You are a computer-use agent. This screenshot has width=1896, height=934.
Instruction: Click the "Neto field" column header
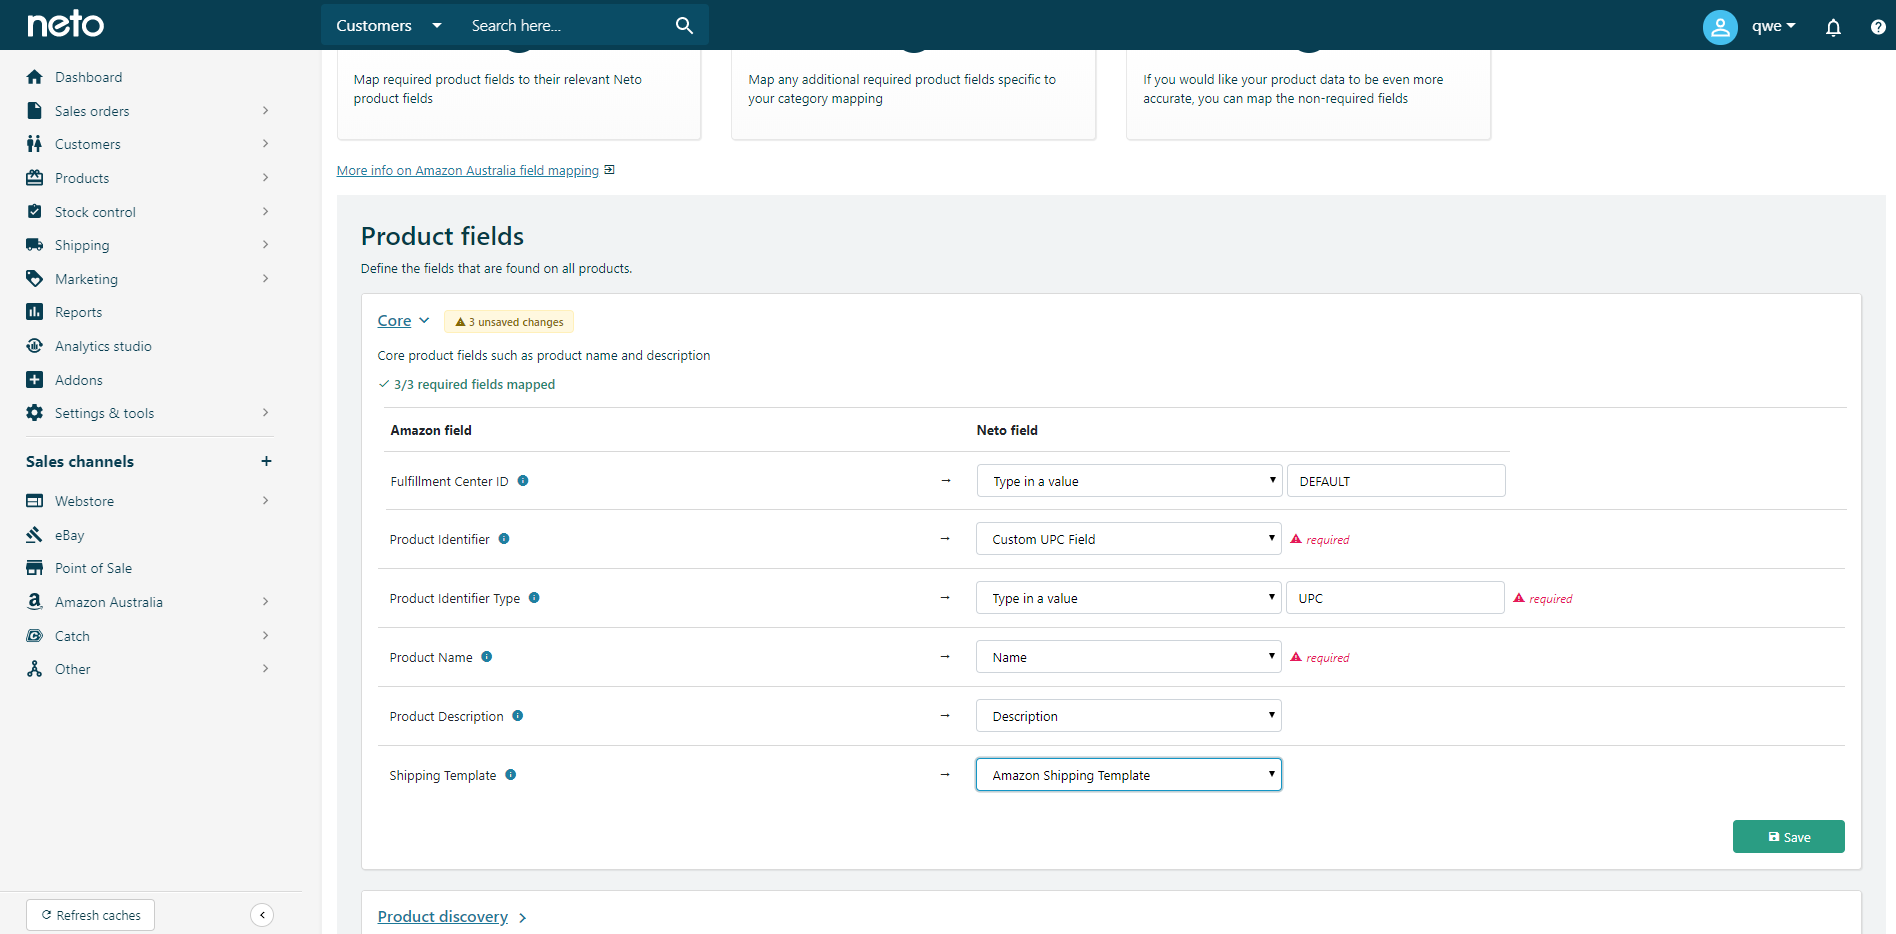1007,431
